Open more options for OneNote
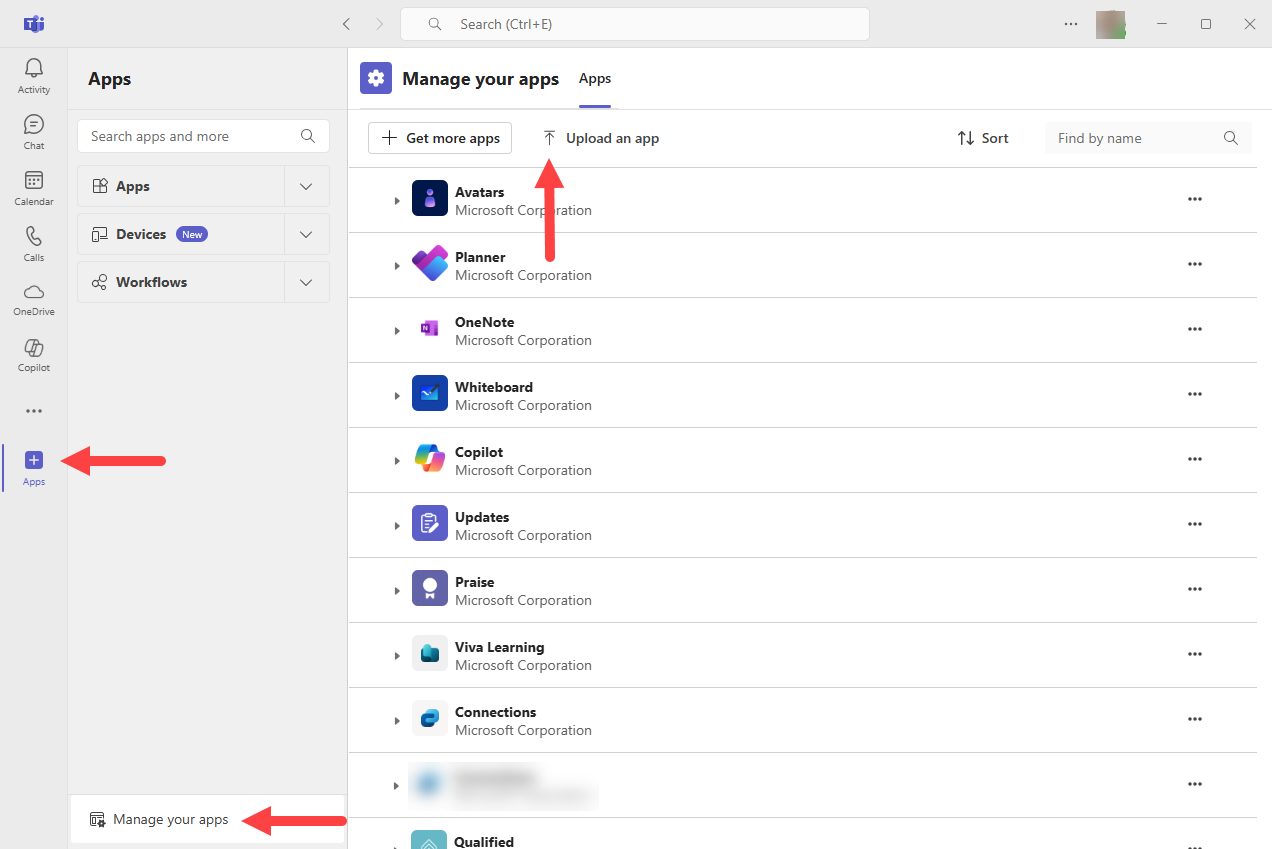The height and width of the screenshot is (849, 1272). click(x=1194, y=329)
